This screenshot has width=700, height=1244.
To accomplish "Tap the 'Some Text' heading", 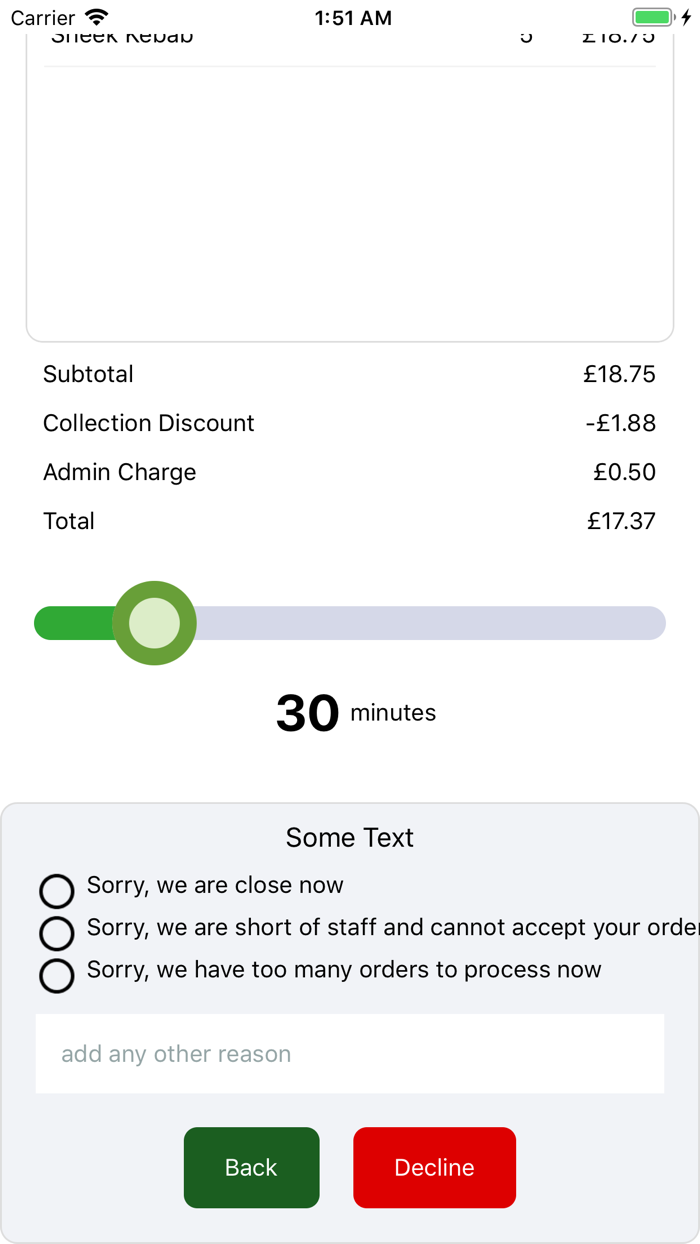I will [350, 837].
